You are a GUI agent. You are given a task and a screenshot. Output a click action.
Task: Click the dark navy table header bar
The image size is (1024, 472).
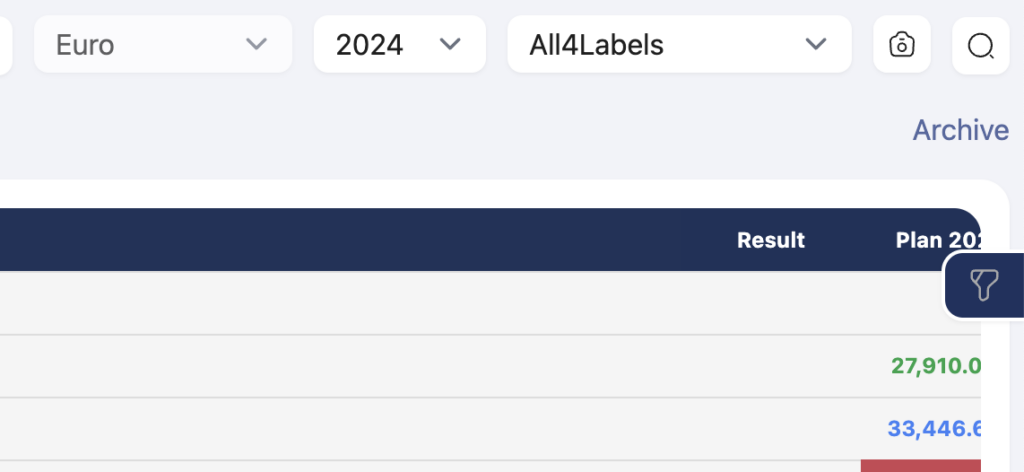pos(490,240)
